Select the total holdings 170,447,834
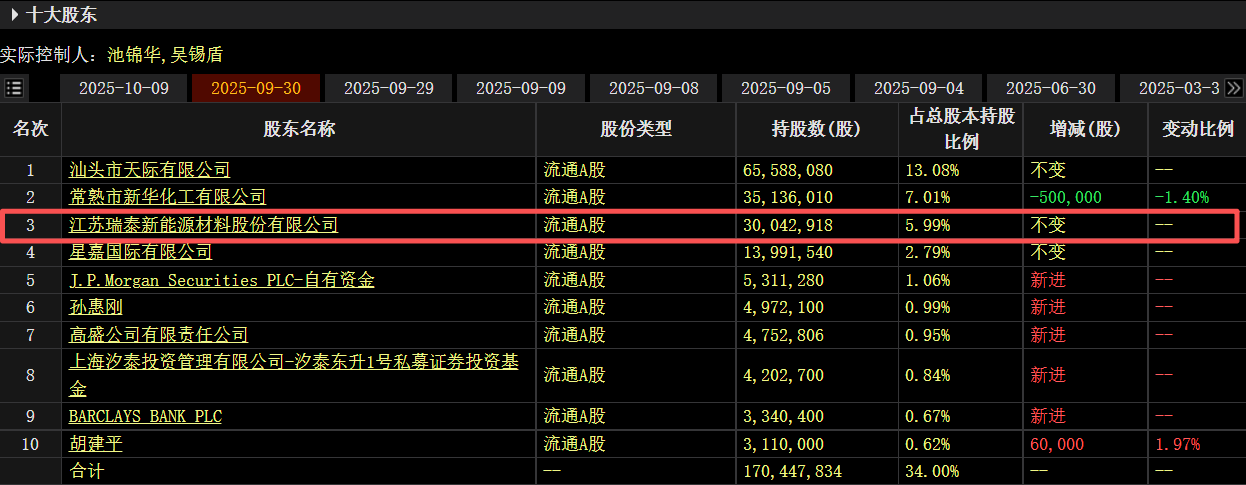Screen dimensions: 1246x485 792,471
